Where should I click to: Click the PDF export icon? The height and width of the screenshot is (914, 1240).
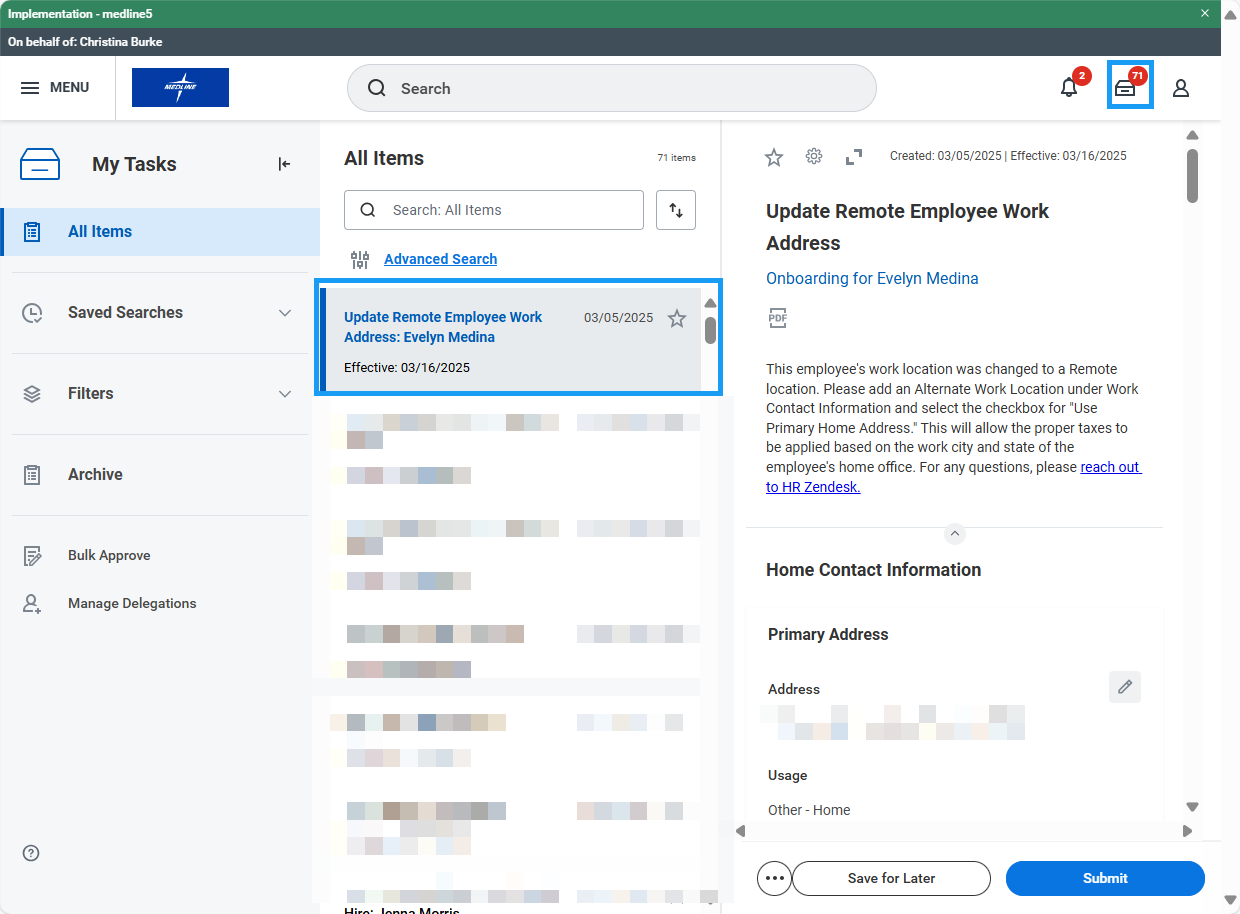[777, 318]
